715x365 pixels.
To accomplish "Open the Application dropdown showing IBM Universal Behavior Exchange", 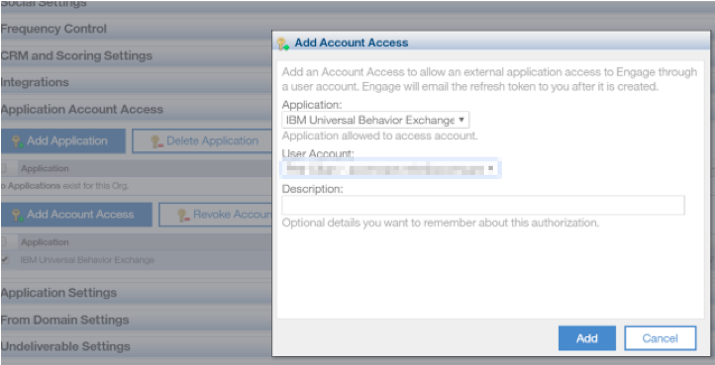I will click(x=375, y=120).
